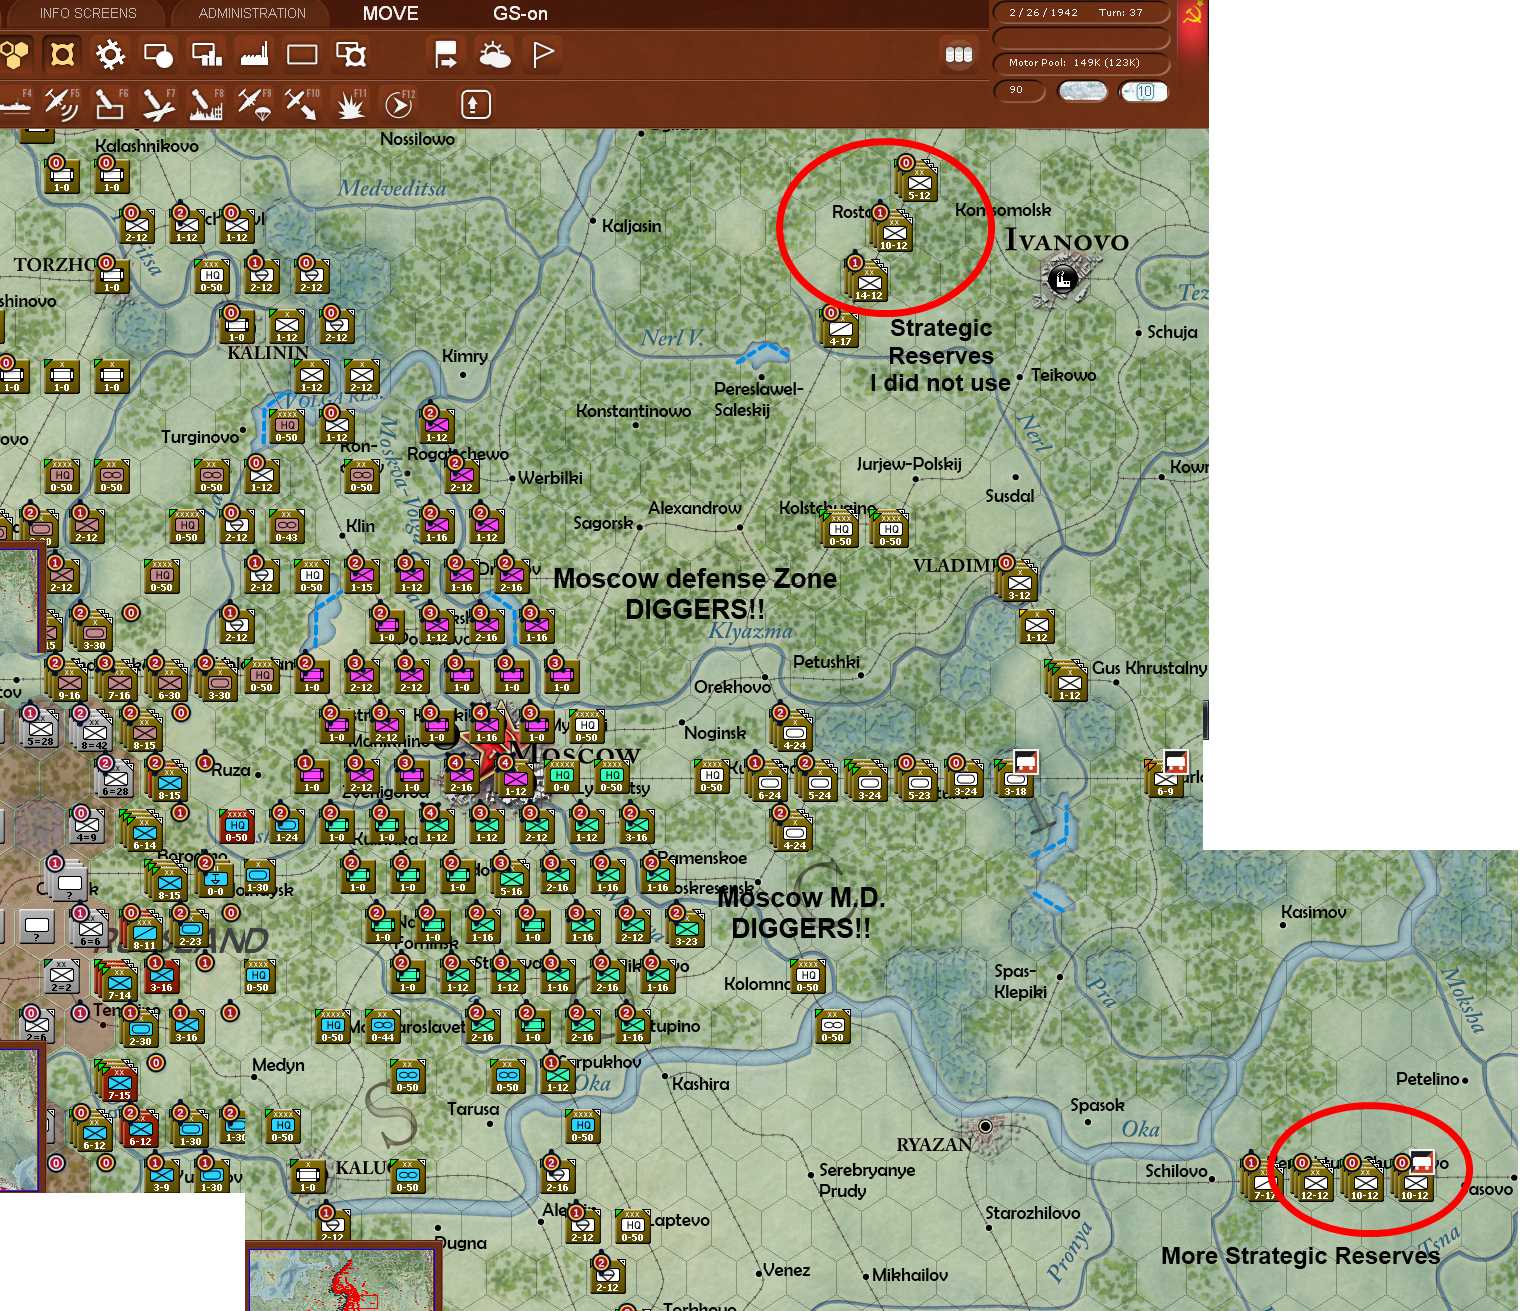Click the outlined pennant flag icon
The width and height of the screenshot is (1526, 1311).
[543, 54]
